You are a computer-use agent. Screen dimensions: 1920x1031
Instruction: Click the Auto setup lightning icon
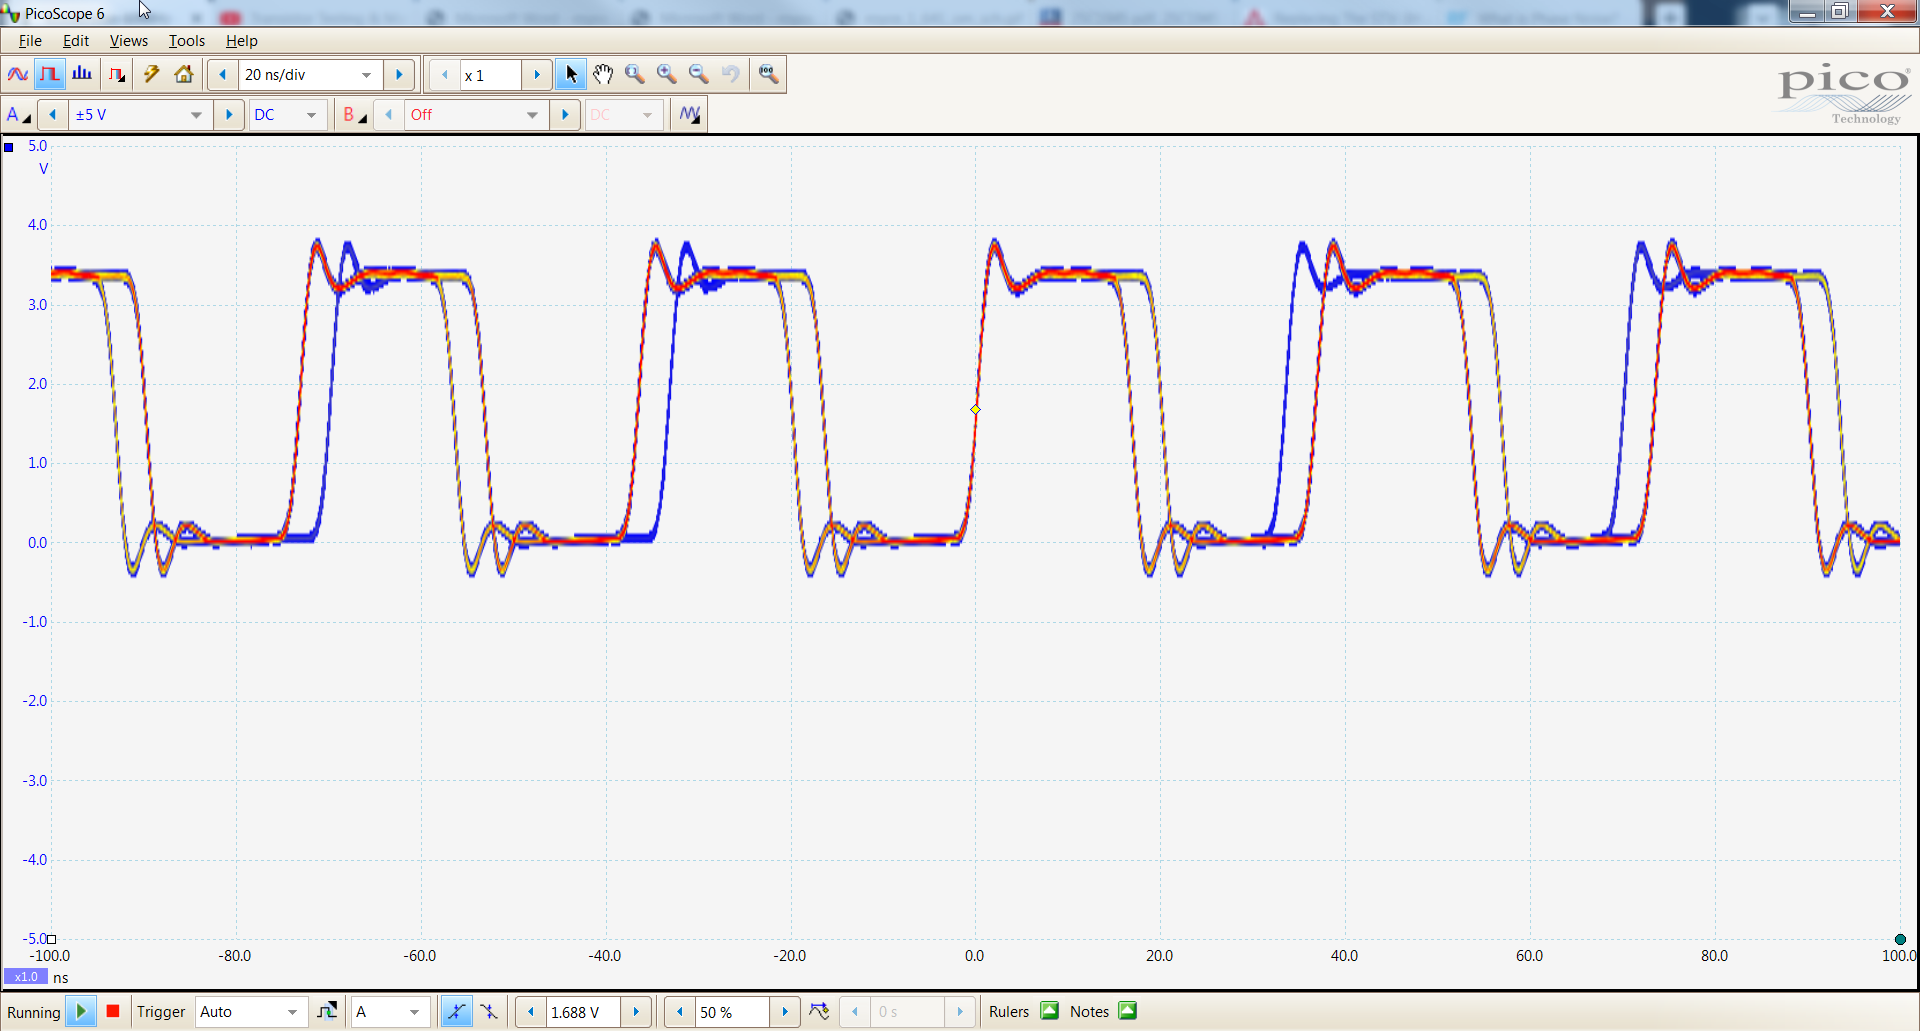(x=152, y=75)
